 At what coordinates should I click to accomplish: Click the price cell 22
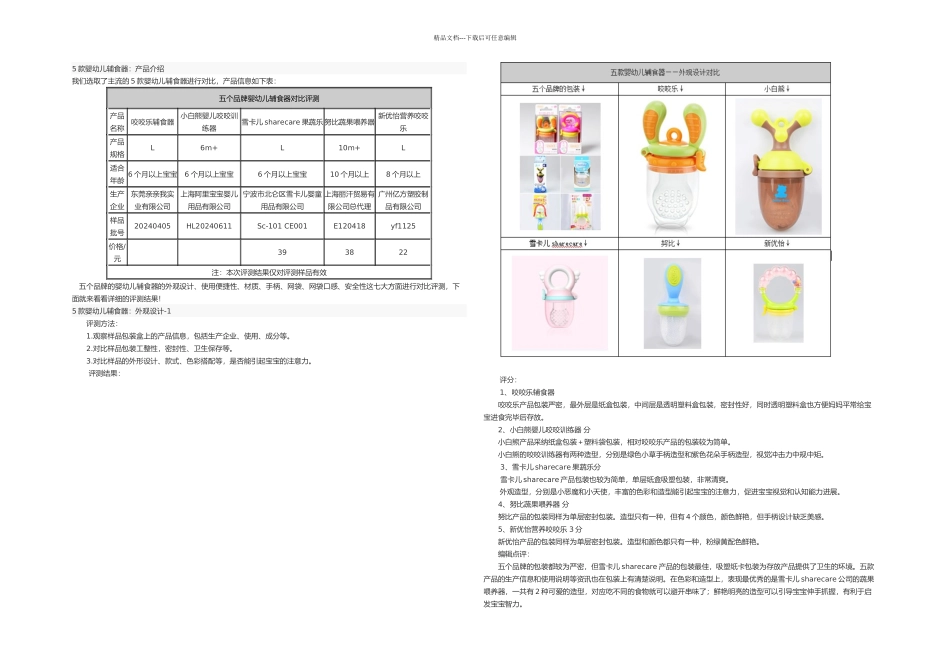pos(403,252)
